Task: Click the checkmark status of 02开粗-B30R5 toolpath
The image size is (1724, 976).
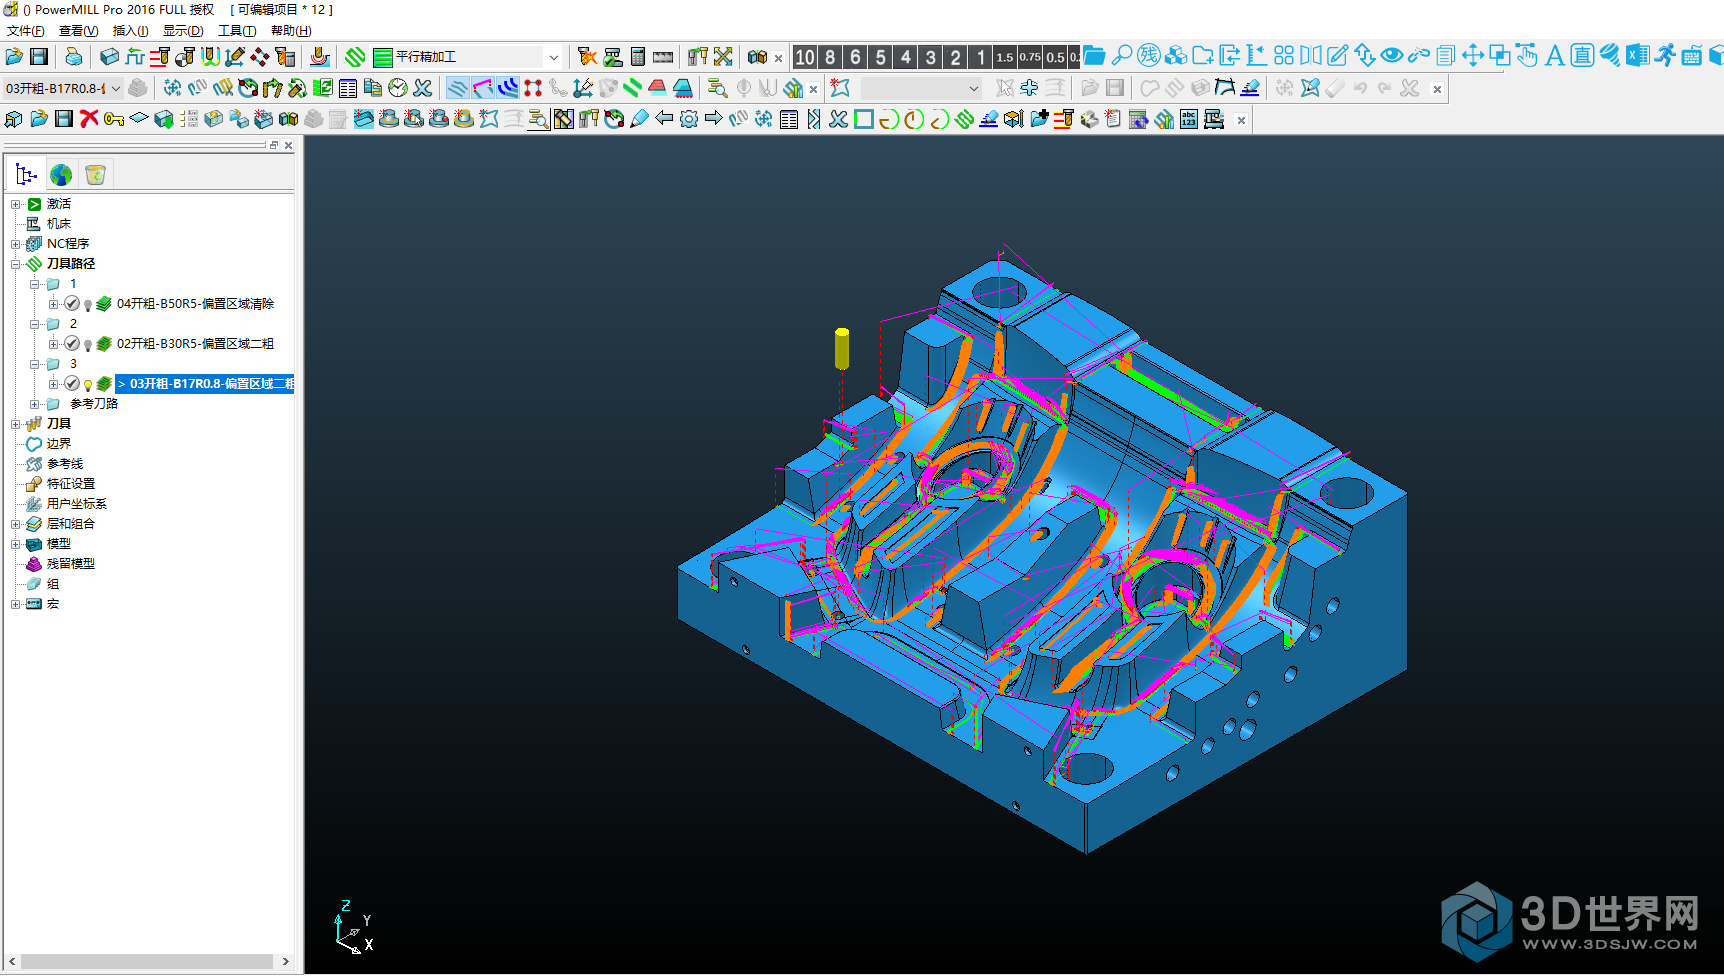Action: (72, 343)
